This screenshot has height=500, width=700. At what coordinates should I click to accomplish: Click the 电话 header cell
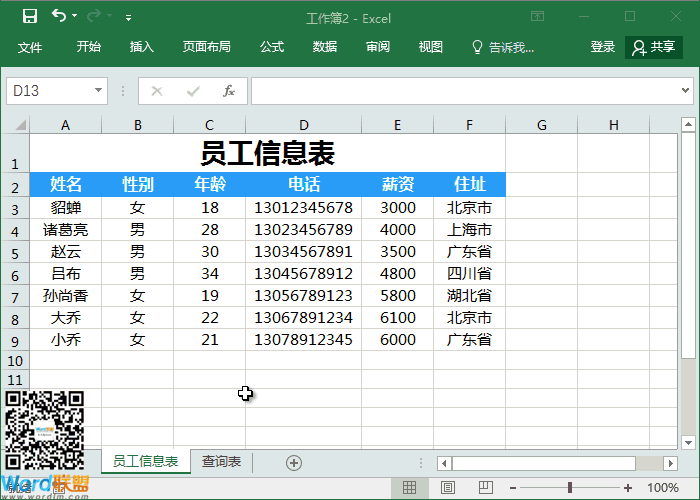pos(304,184)
